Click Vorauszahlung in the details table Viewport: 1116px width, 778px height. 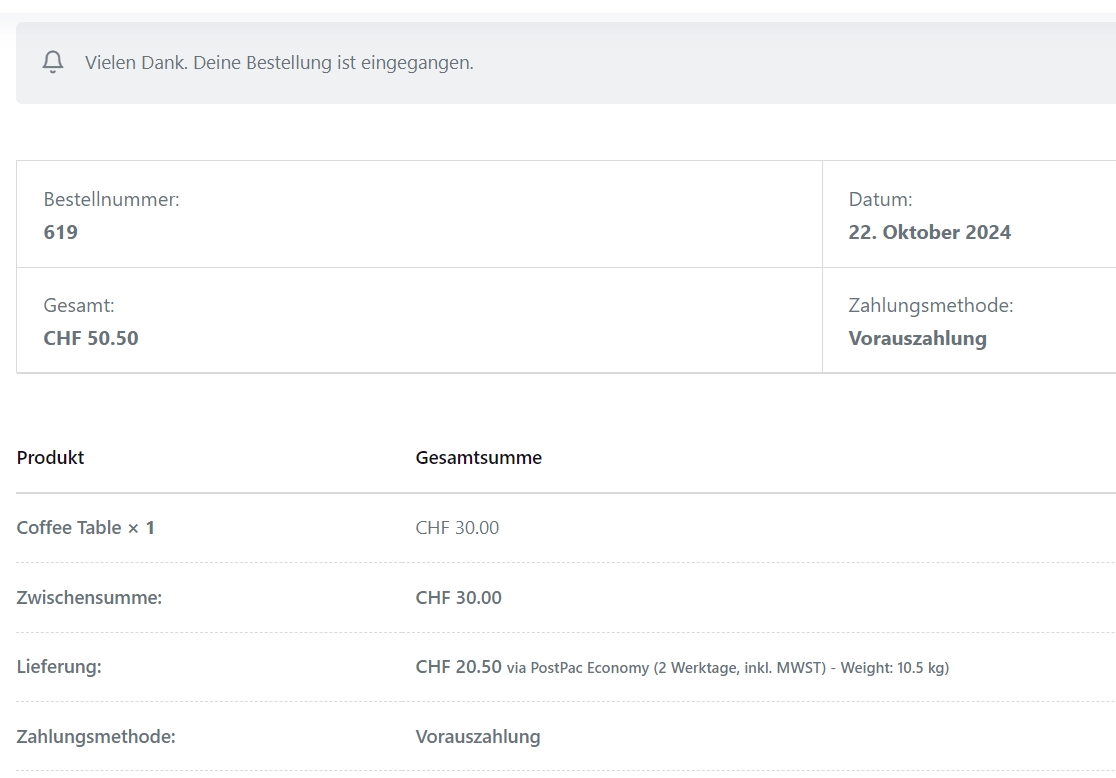pos(478,737)
